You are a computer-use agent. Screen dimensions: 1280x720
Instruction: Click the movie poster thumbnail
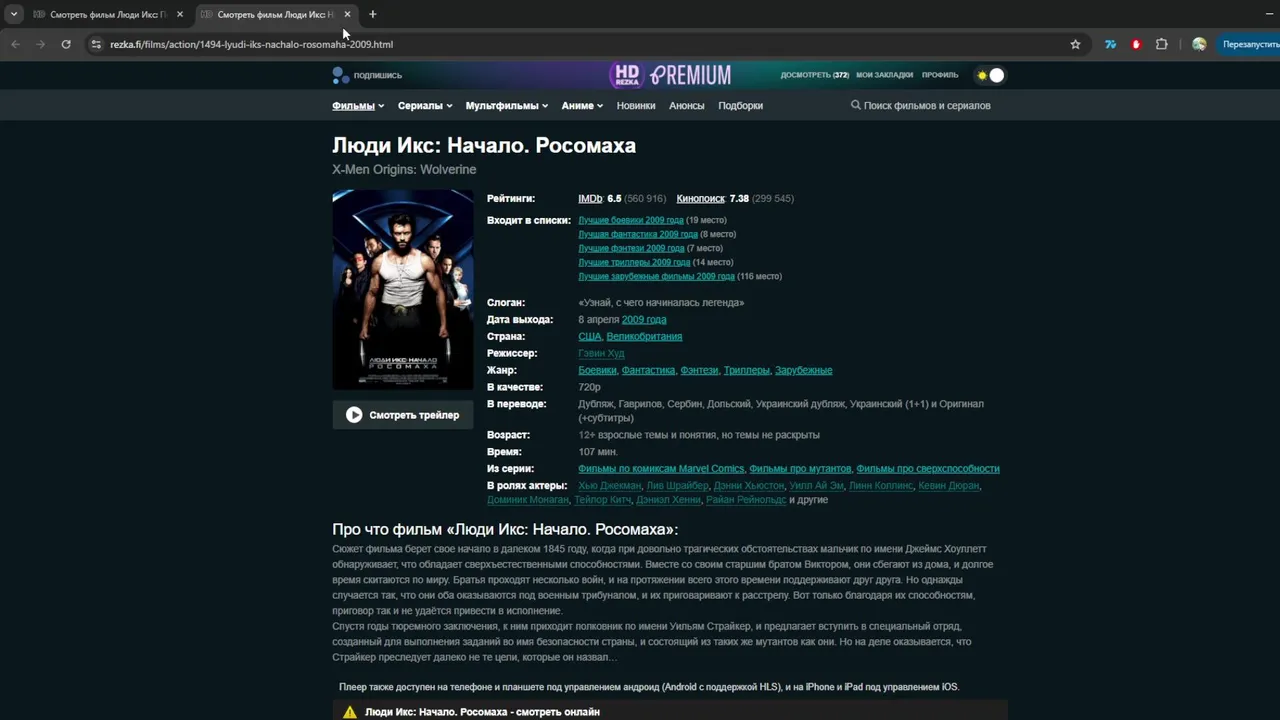pyautogui.click(x=403, y=289)
